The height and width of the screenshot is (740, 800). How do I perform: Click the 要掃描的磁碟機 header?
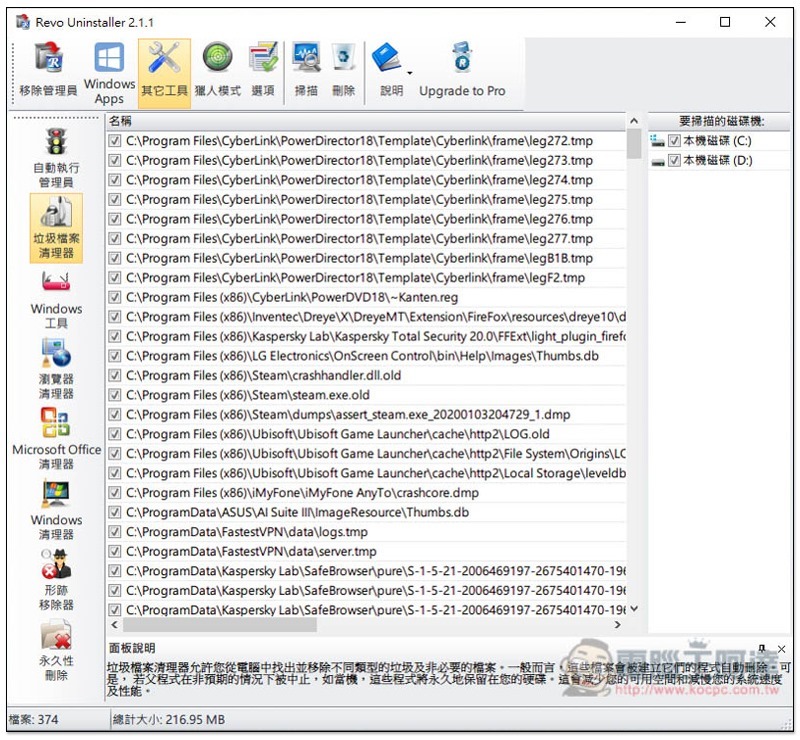tap(720, 121)
